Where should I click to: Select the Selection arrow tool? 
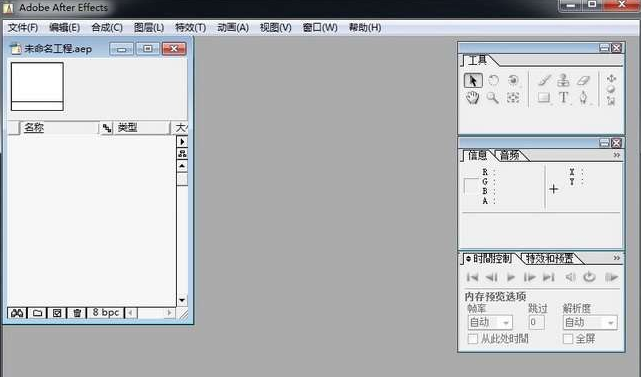(473, 81)
